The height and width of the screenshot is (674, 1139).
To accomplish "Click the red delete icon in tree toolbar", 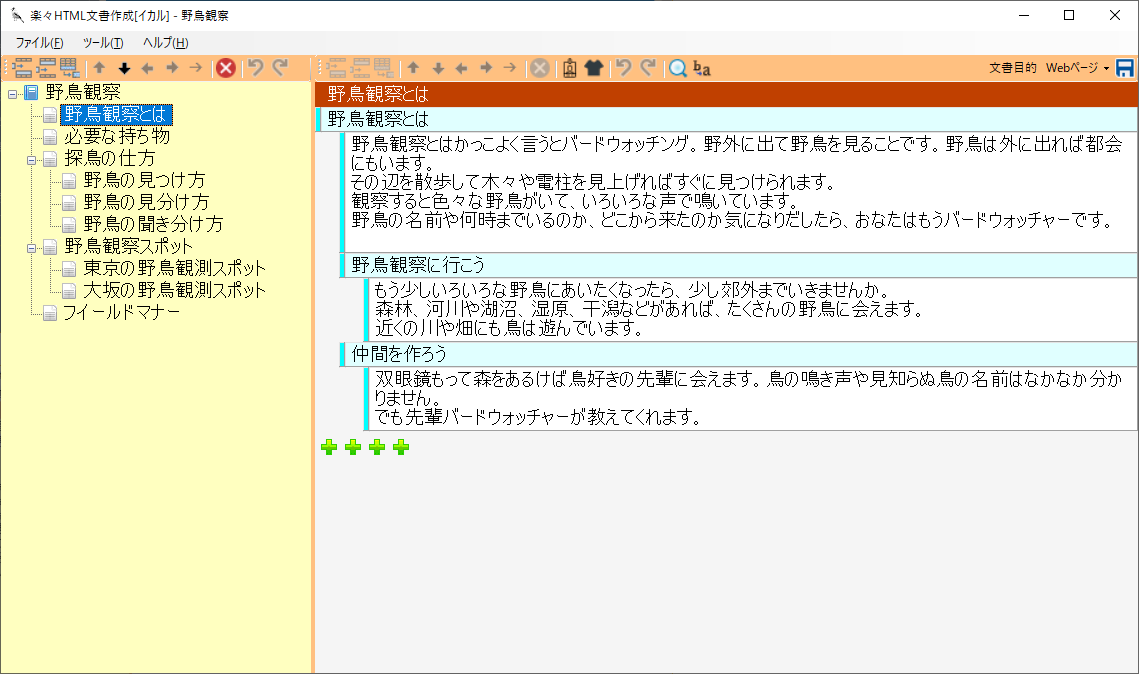I will click(226, 68).
